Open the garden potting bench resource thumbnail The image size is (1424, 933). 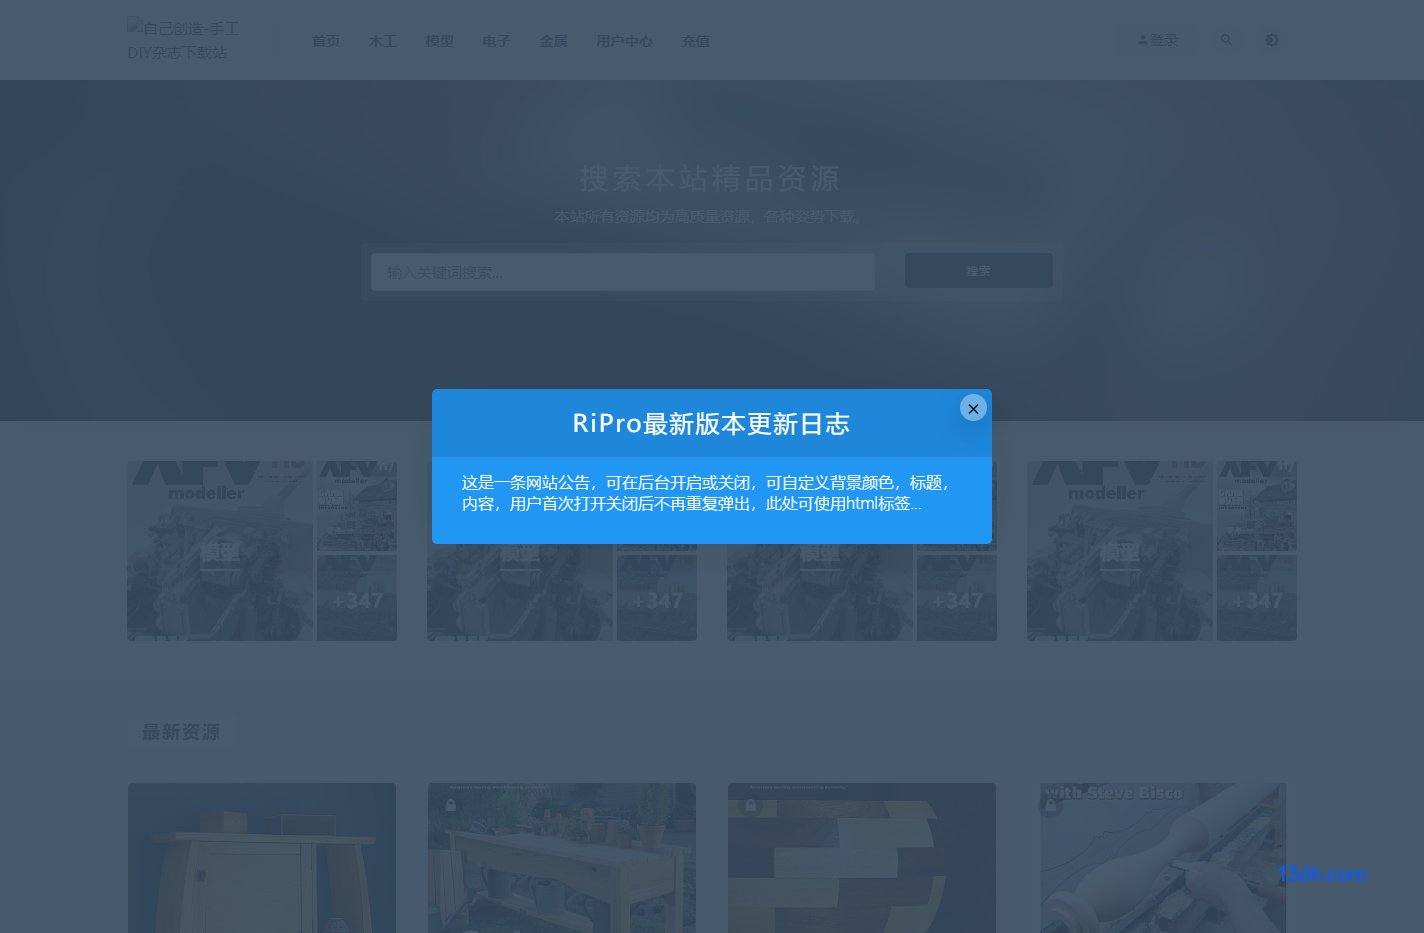tap(562, 858)
